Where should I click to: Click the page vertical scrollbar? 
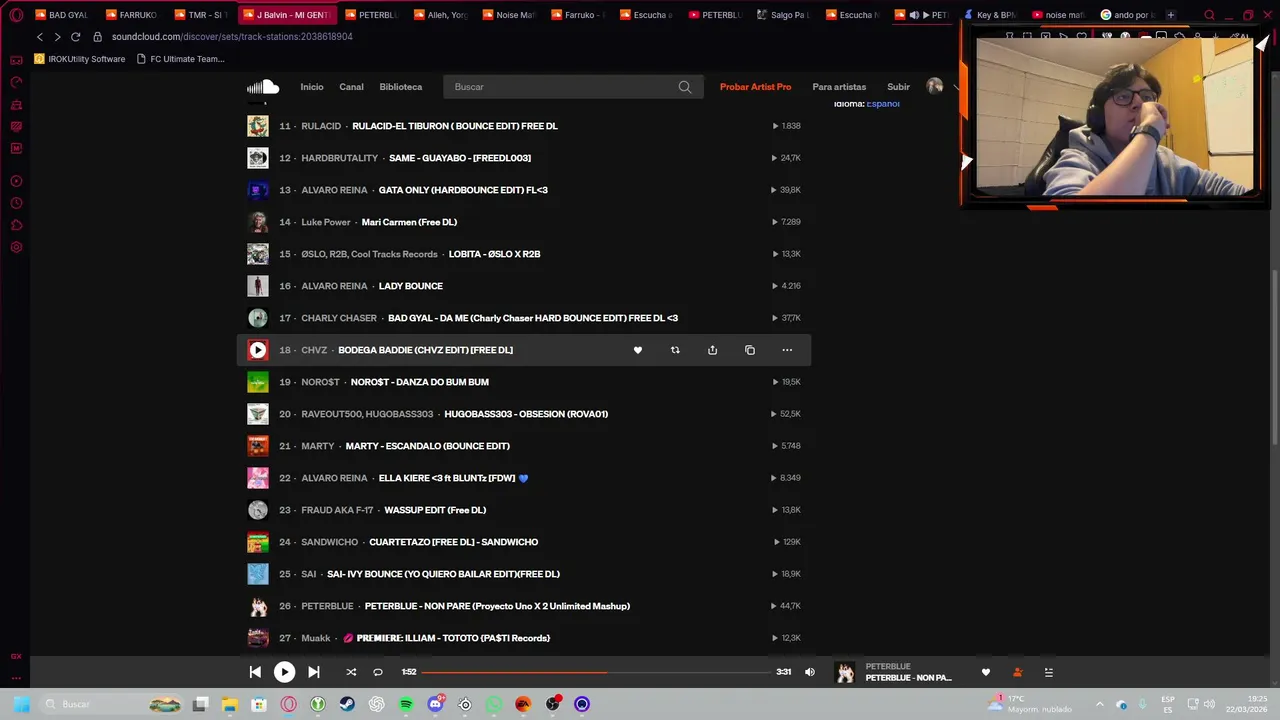click(1274, 358)
